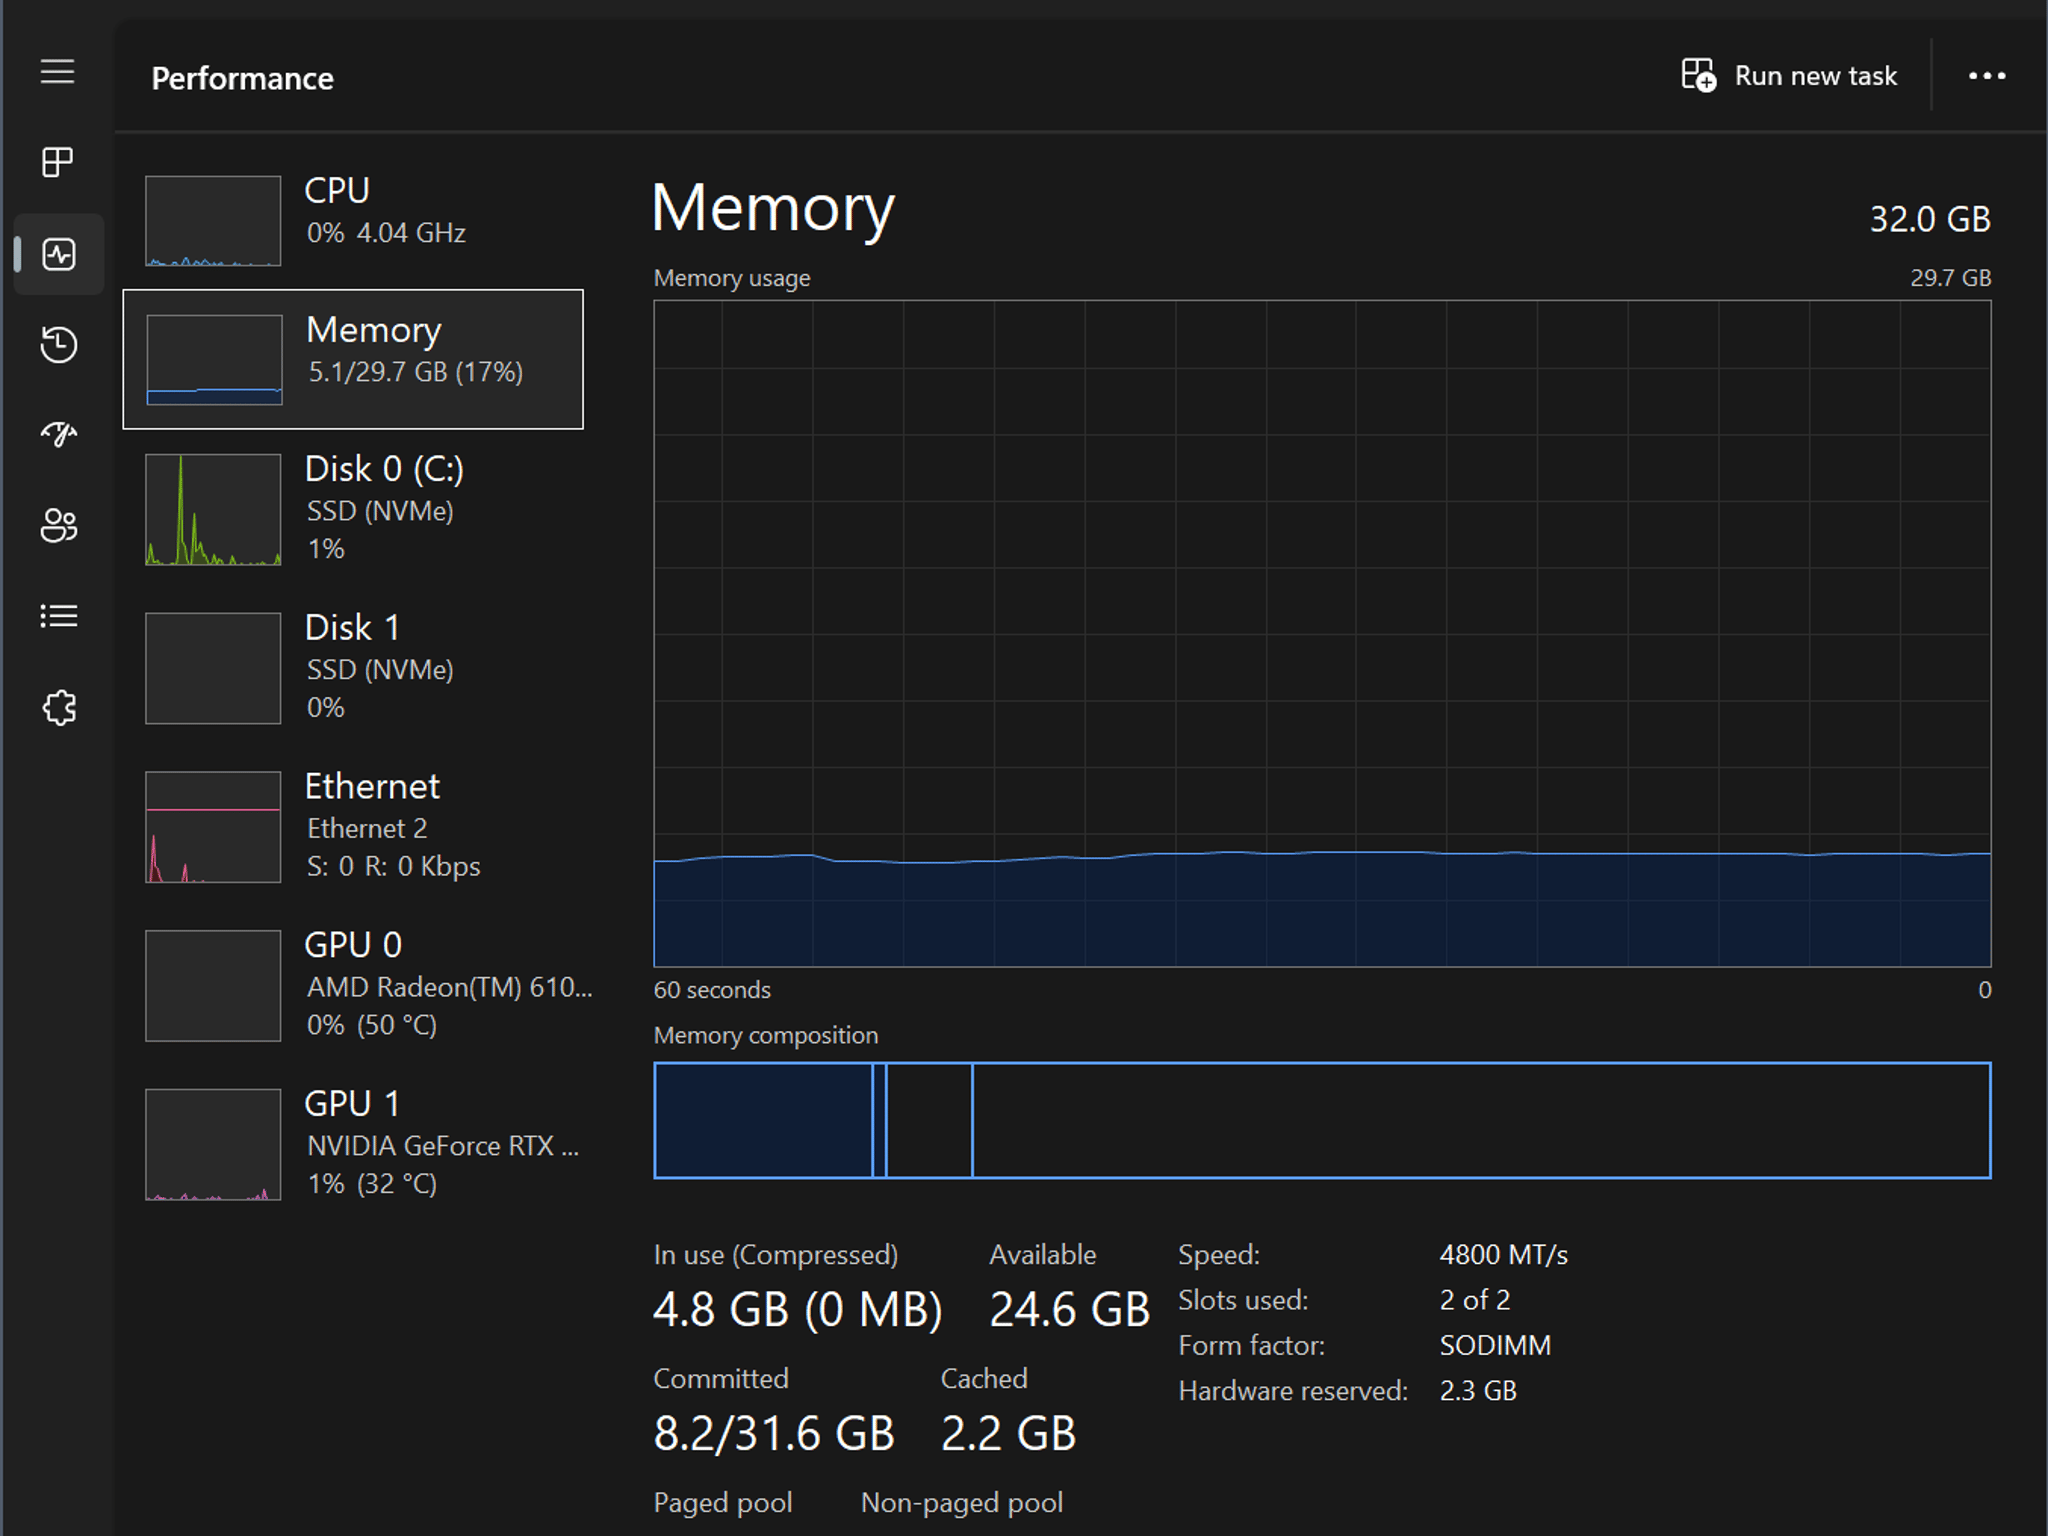Select the Ethernet 2 network item

[353, 826]
